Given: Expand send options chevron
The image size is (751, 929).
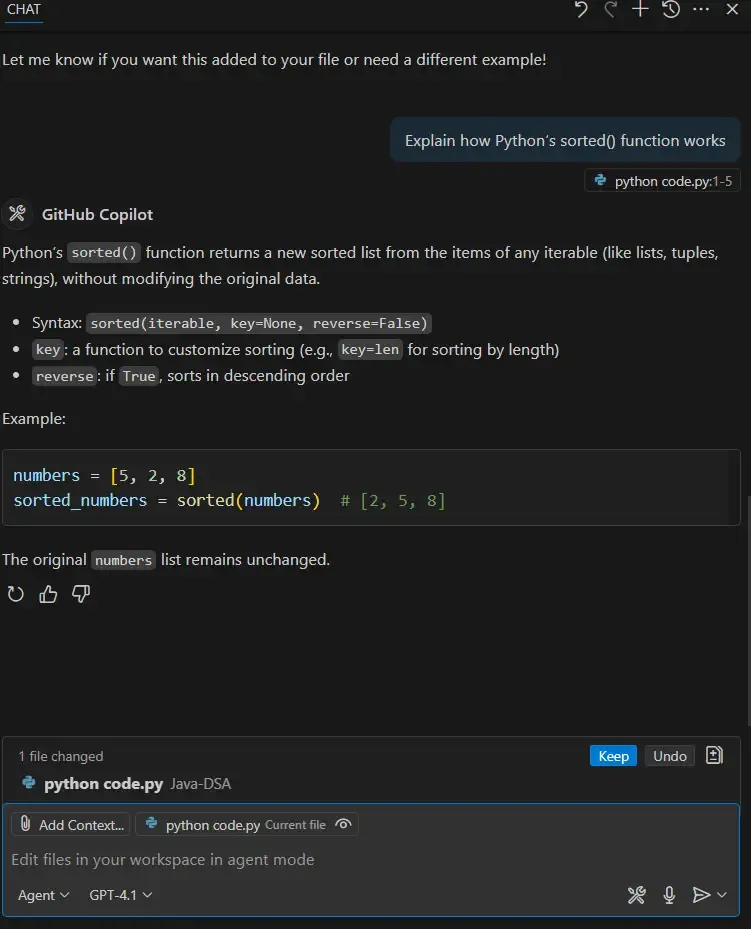Looking at the screenshot, I should pos(722,895).
